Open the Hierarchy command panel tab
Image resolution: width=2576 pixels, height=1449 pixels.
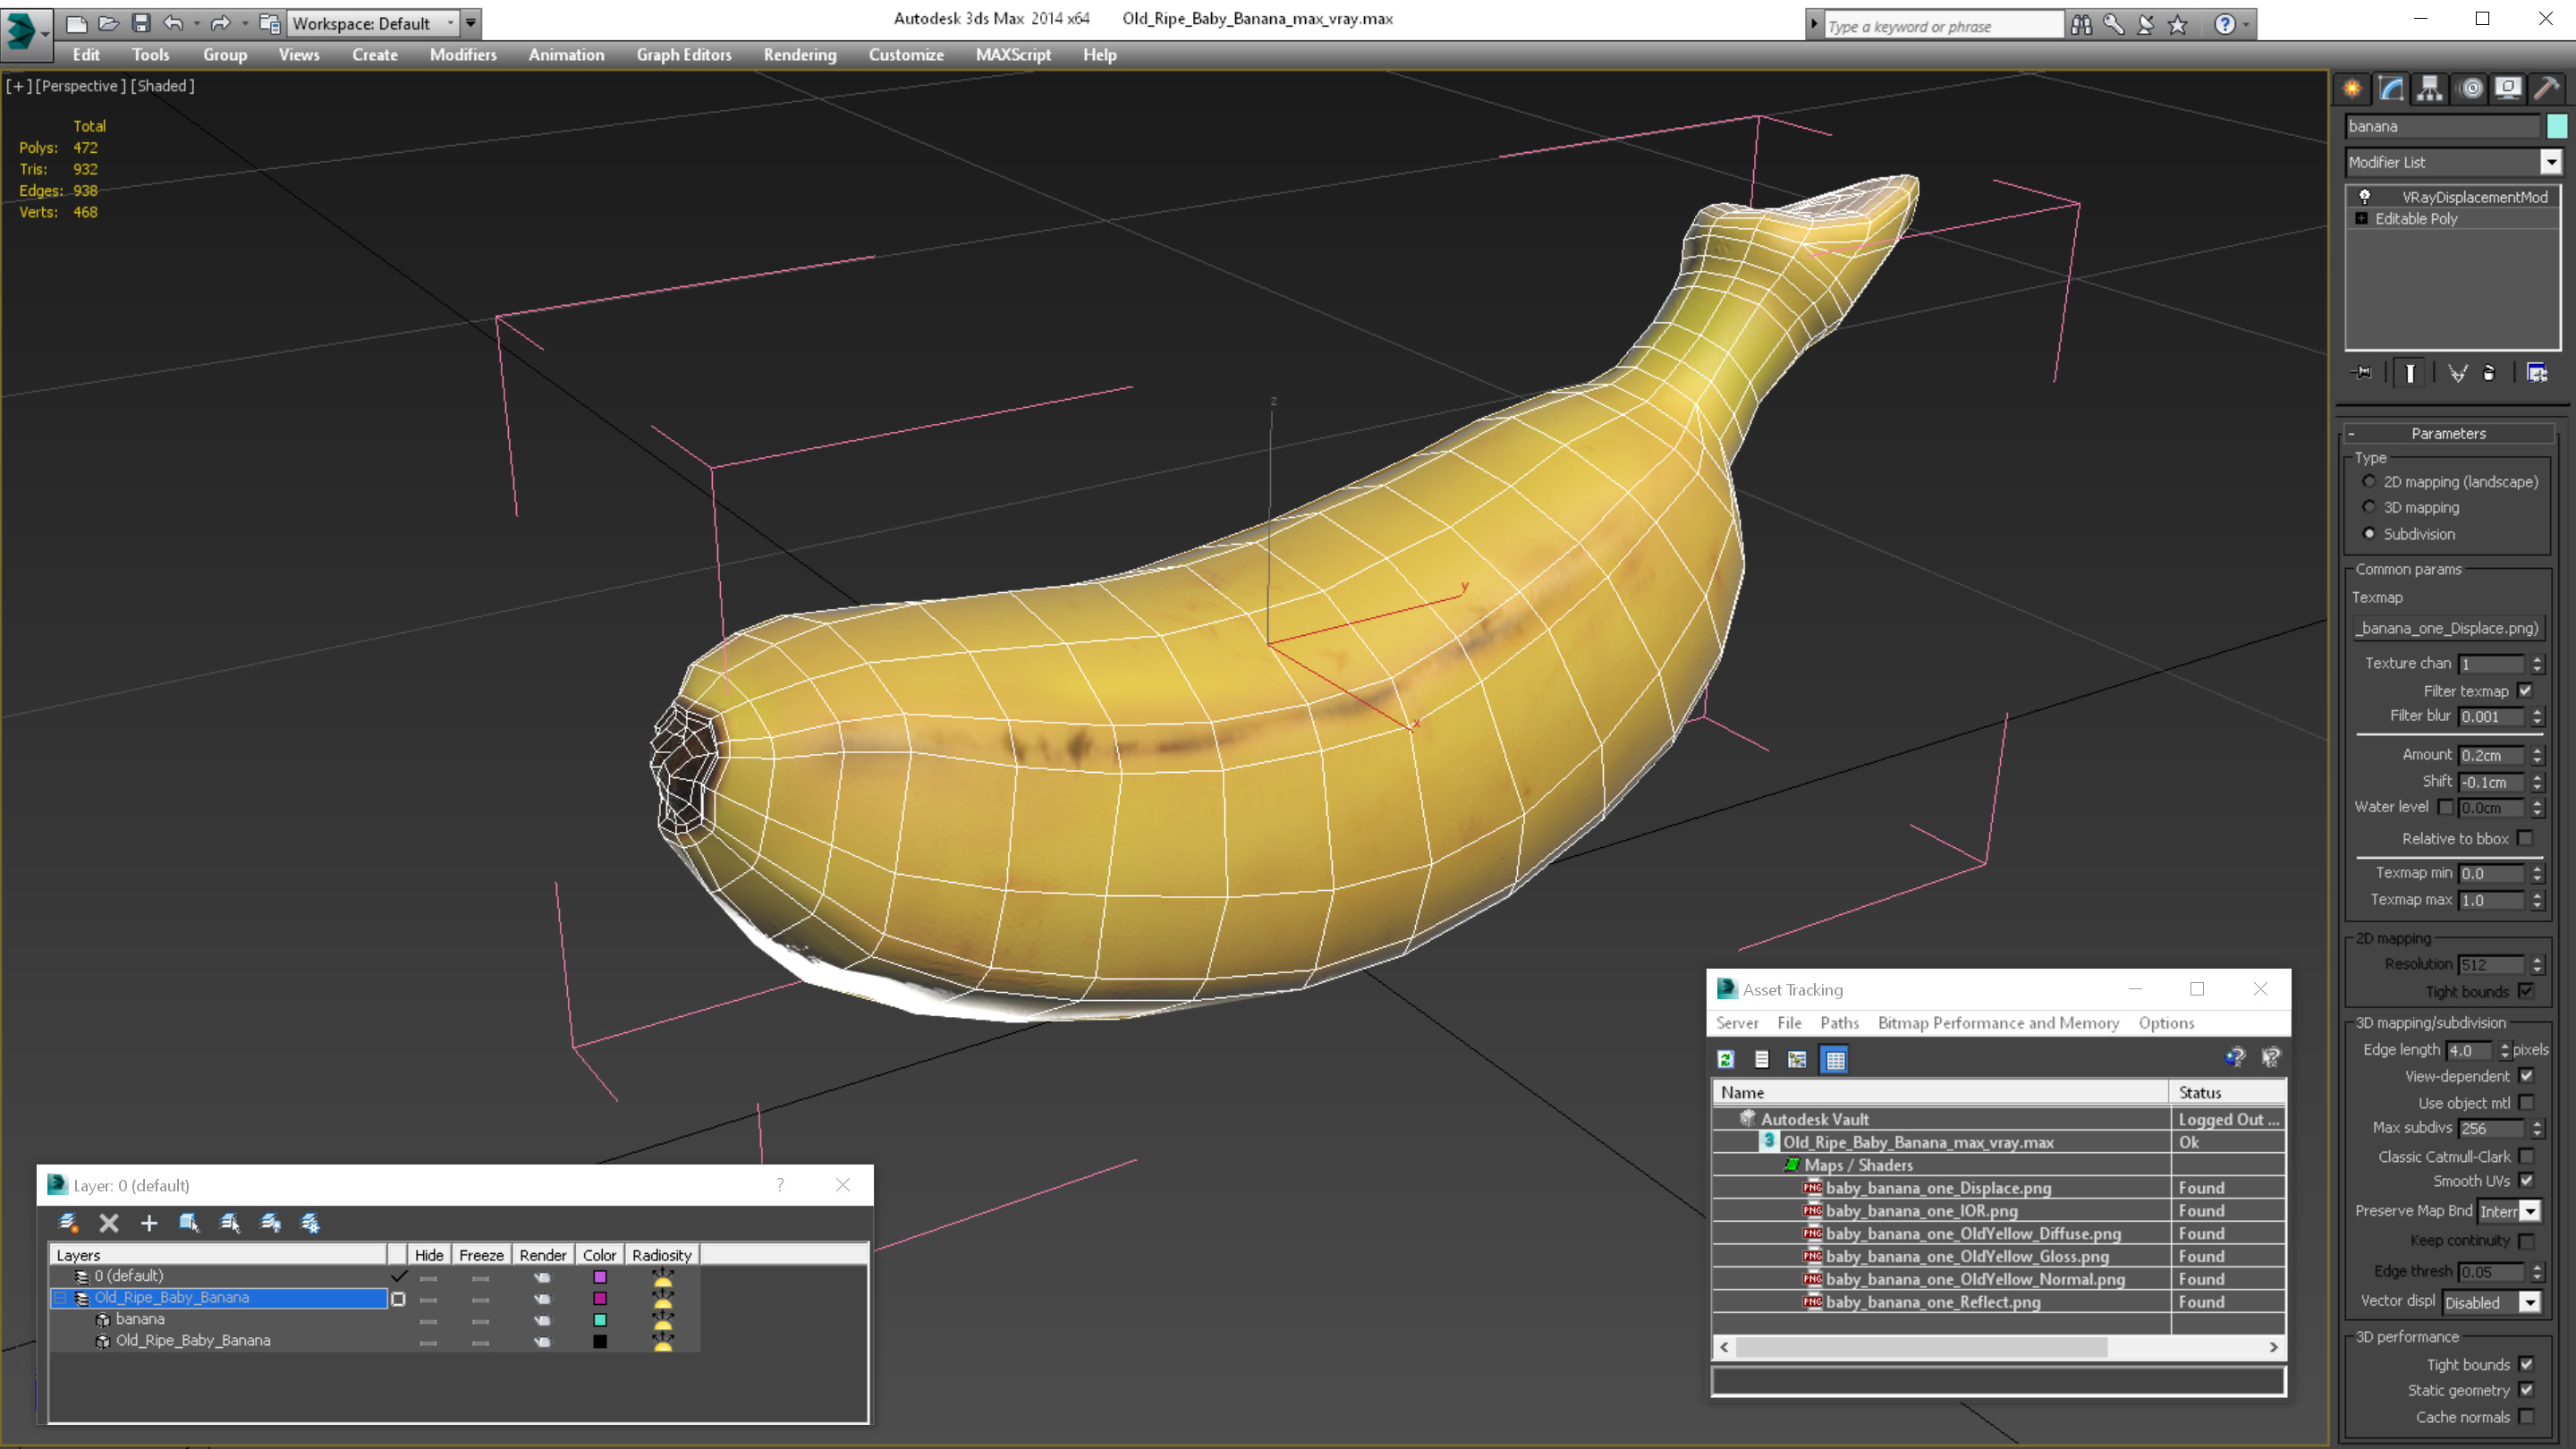tap(2430, 89)
